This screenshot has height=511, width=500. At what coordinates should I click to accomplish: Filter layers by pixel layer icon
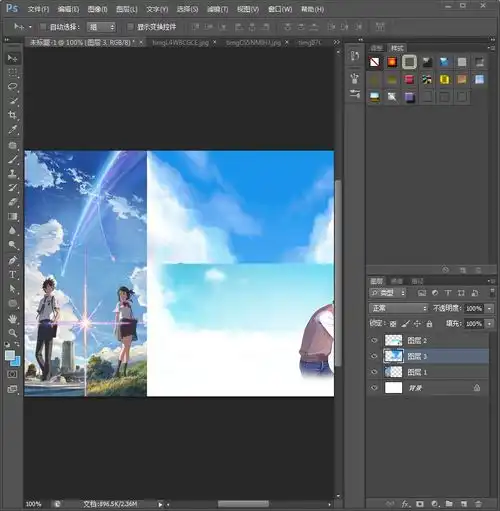(422, 293)
